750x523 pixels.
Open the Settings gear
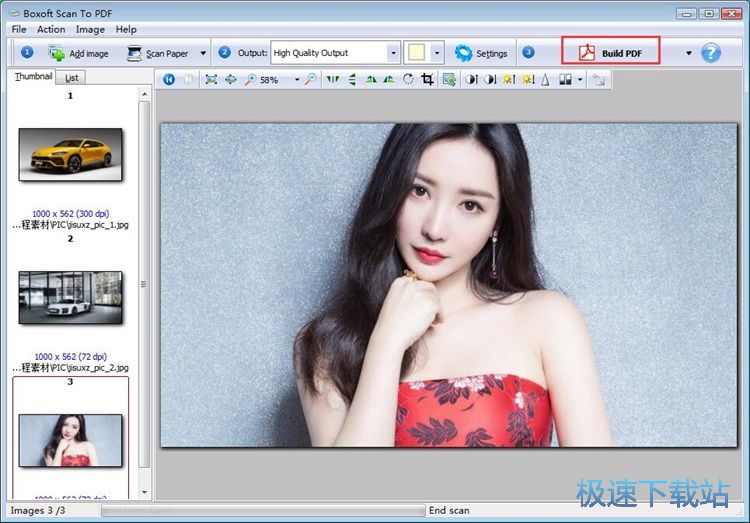[463, 53]
